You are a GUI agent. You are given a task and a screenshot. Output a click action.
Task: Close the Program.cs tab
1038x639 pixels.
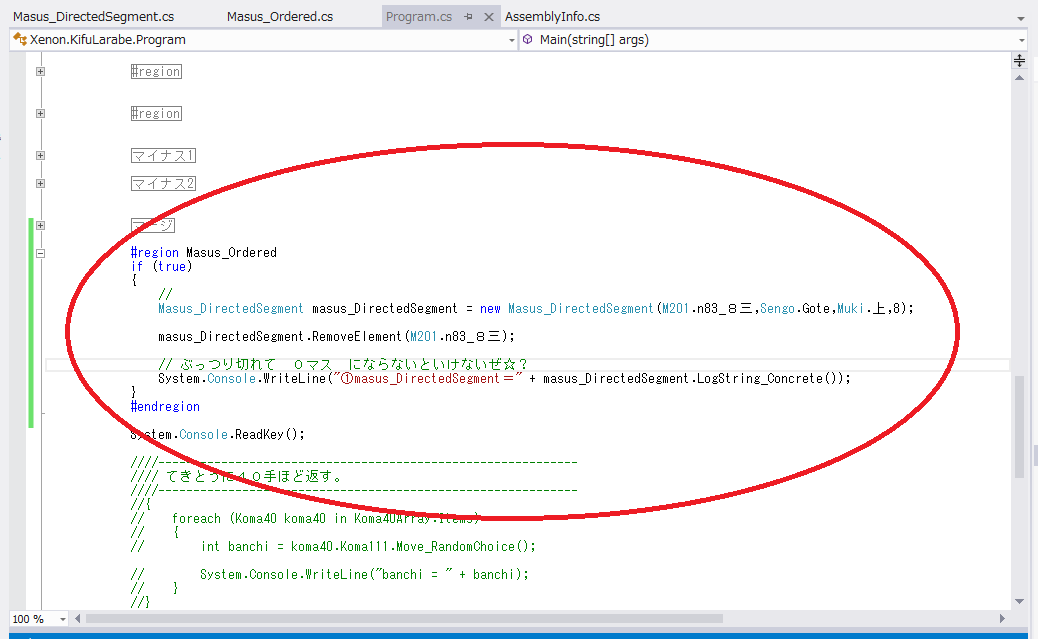489,17
